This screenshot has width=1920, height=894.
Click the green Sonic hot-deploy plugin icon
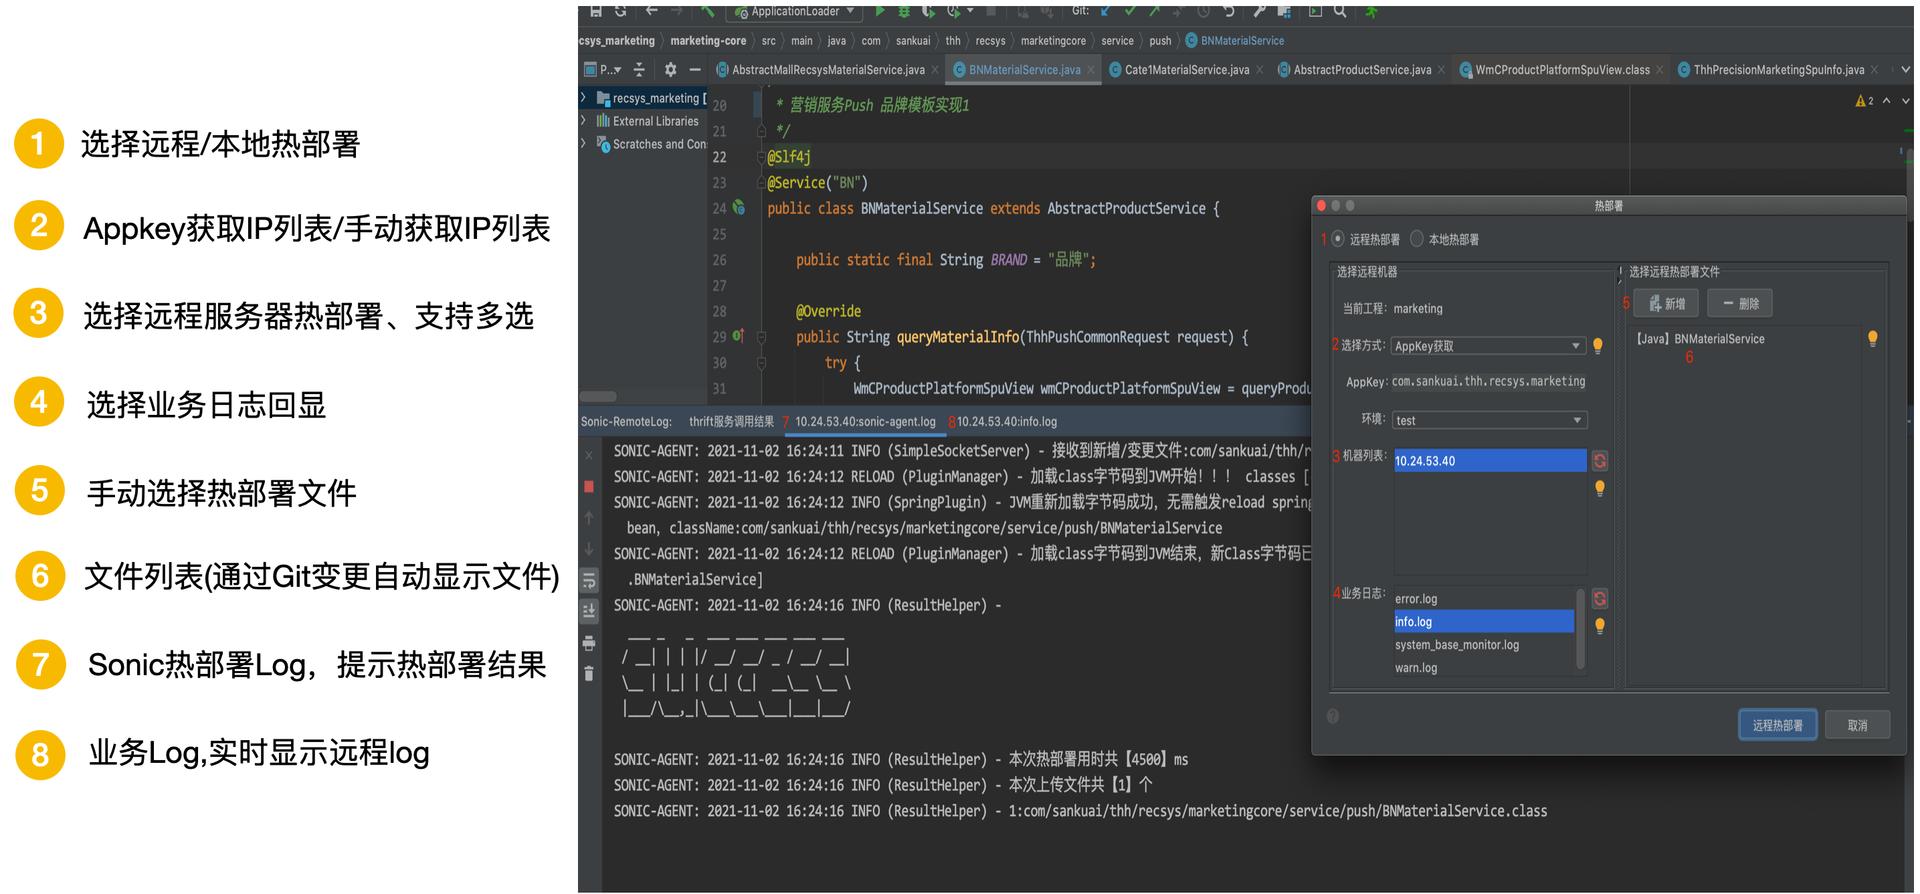pyautogui.click(x=1372, y=11)
